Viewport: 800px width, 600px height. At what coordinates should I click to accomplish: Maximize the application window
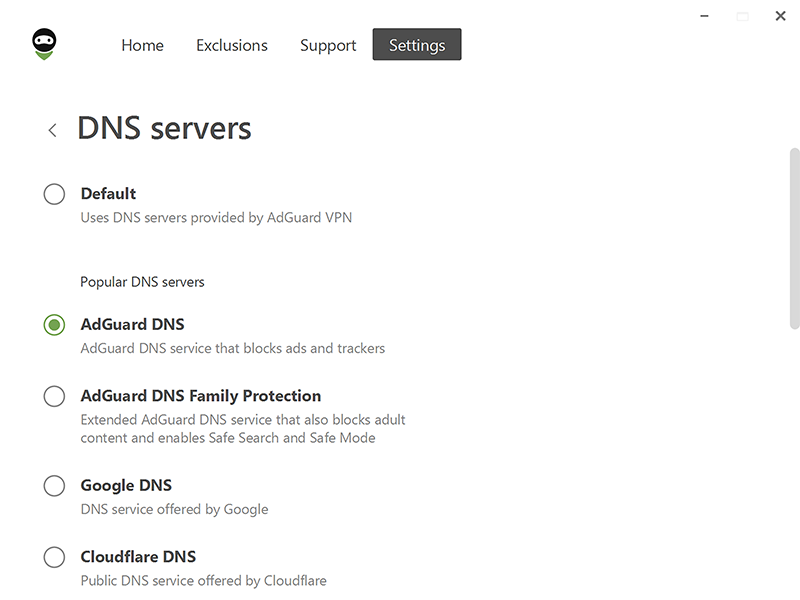click(742, 17)
